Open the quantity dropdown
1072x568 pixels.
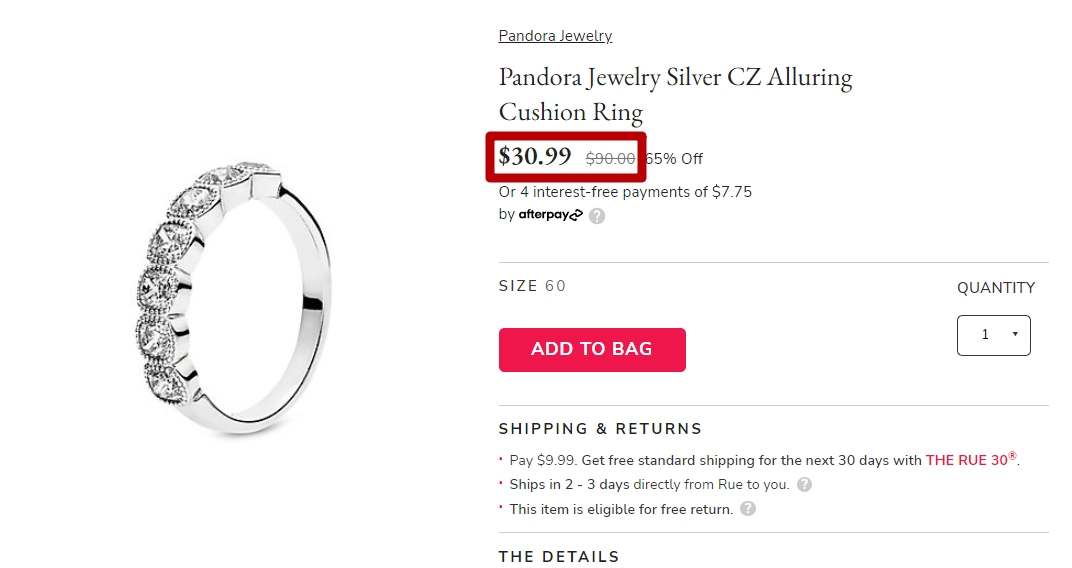tap(993, 335)
